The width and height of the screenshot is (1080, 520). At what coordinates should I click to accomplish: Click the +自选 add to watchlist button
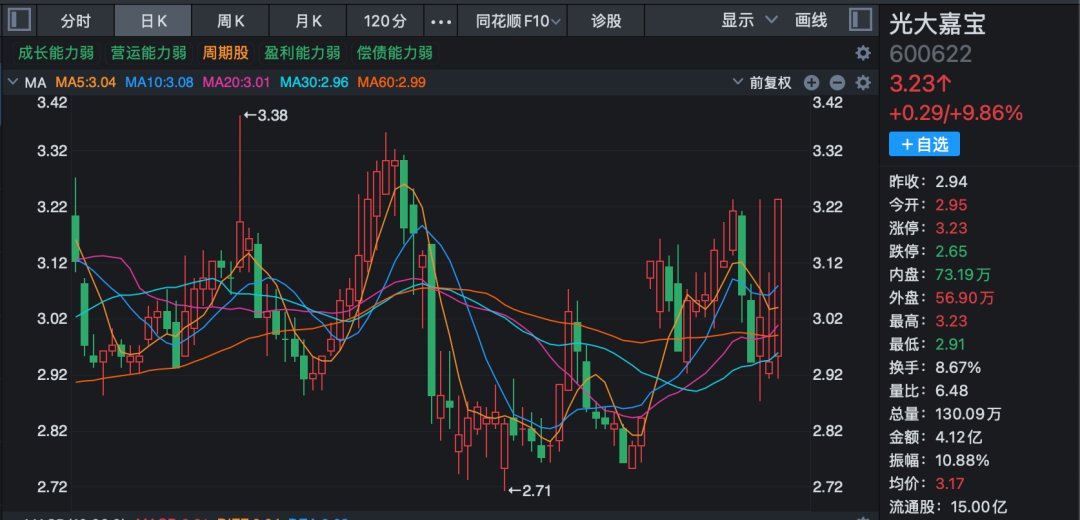pos(924,144)
